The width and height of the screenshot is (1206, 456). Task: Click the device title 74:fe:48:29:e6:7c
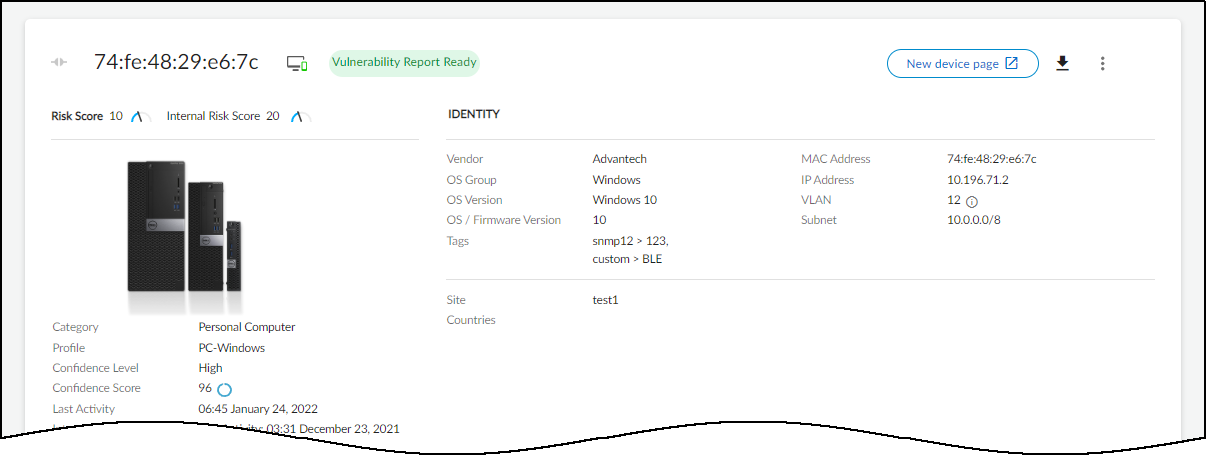click(x=176, y=62)
